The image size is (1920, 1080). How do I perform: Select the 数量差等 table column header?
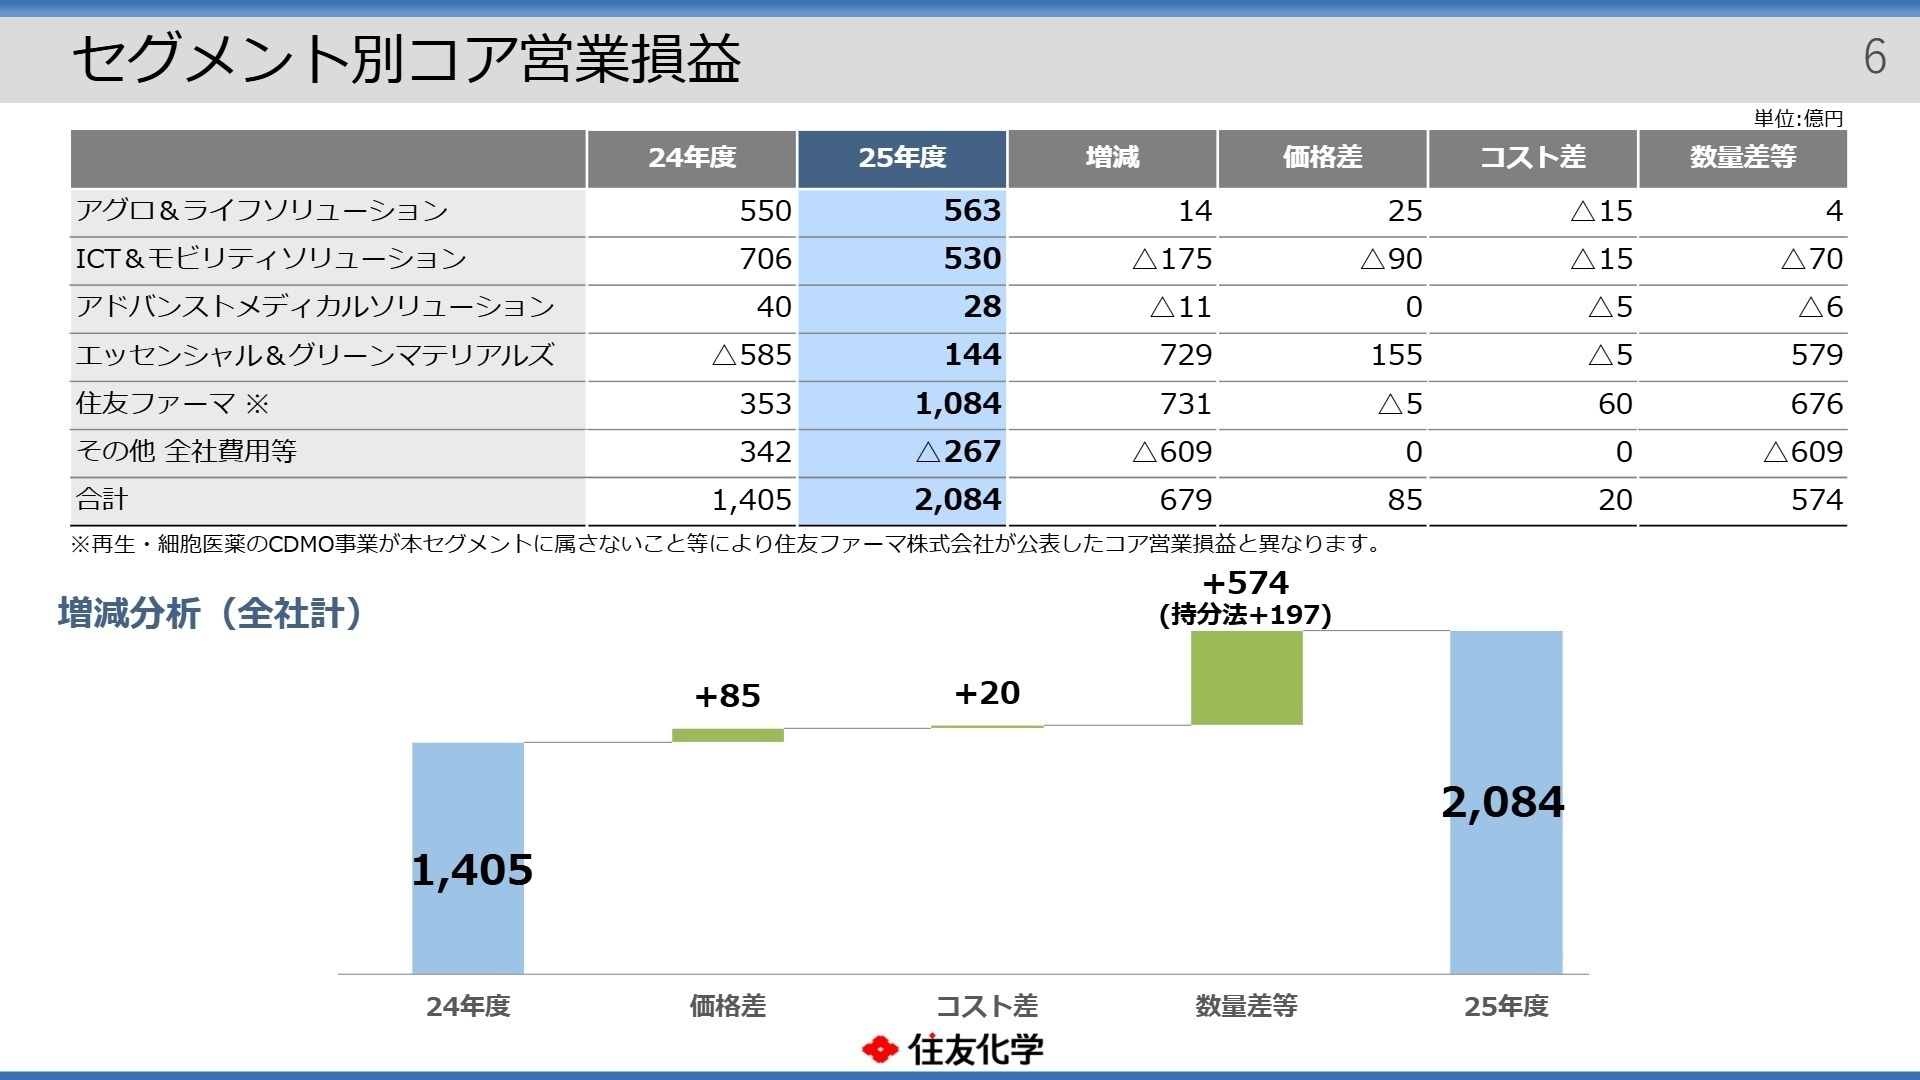(1743, 158)
